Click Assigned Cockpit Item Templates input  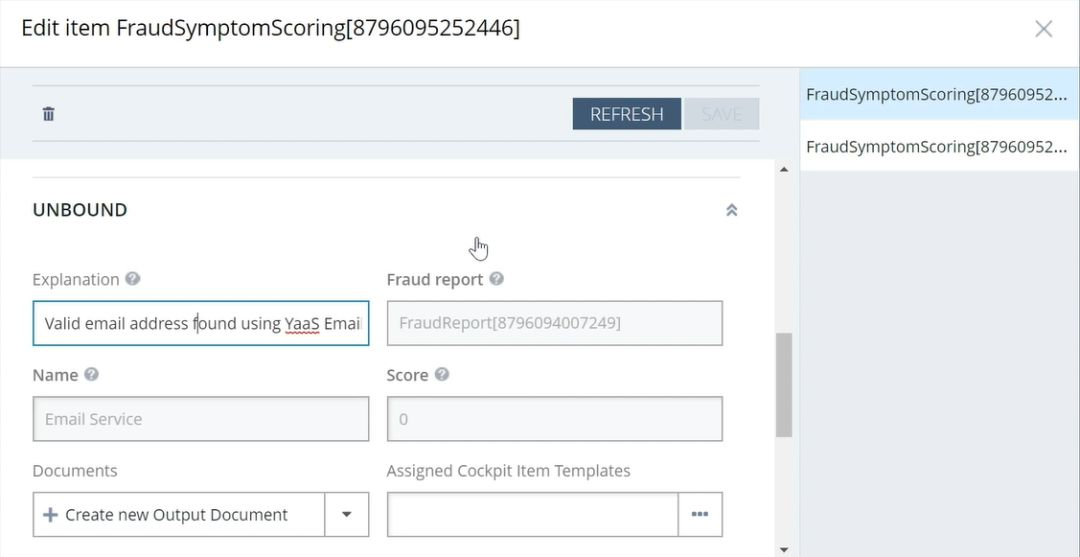coord(532,514)
